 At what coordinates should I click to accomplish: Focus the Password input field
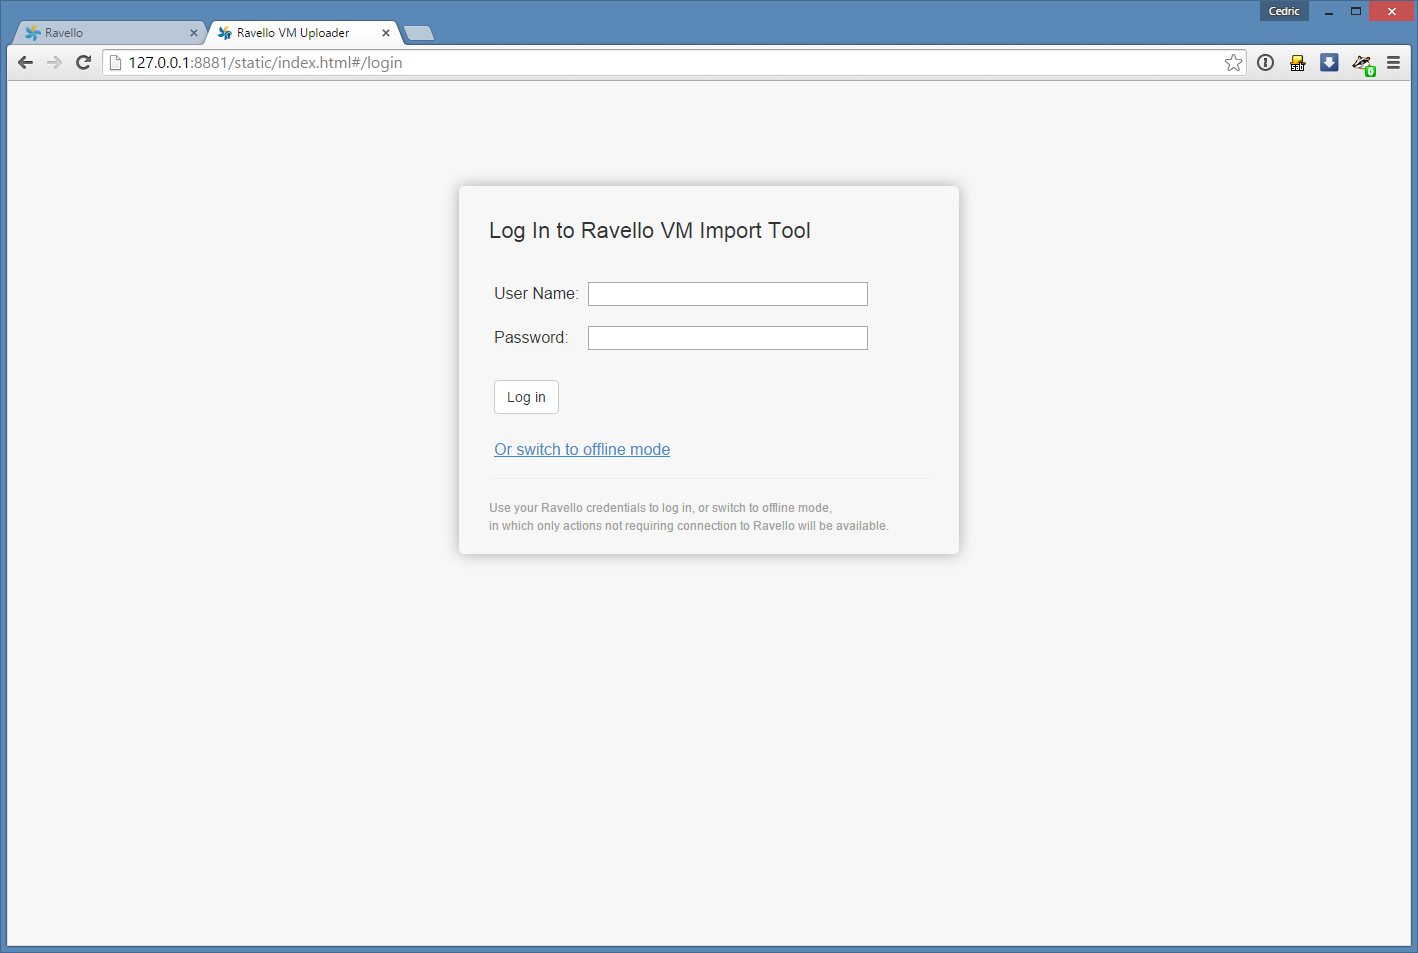728,338
